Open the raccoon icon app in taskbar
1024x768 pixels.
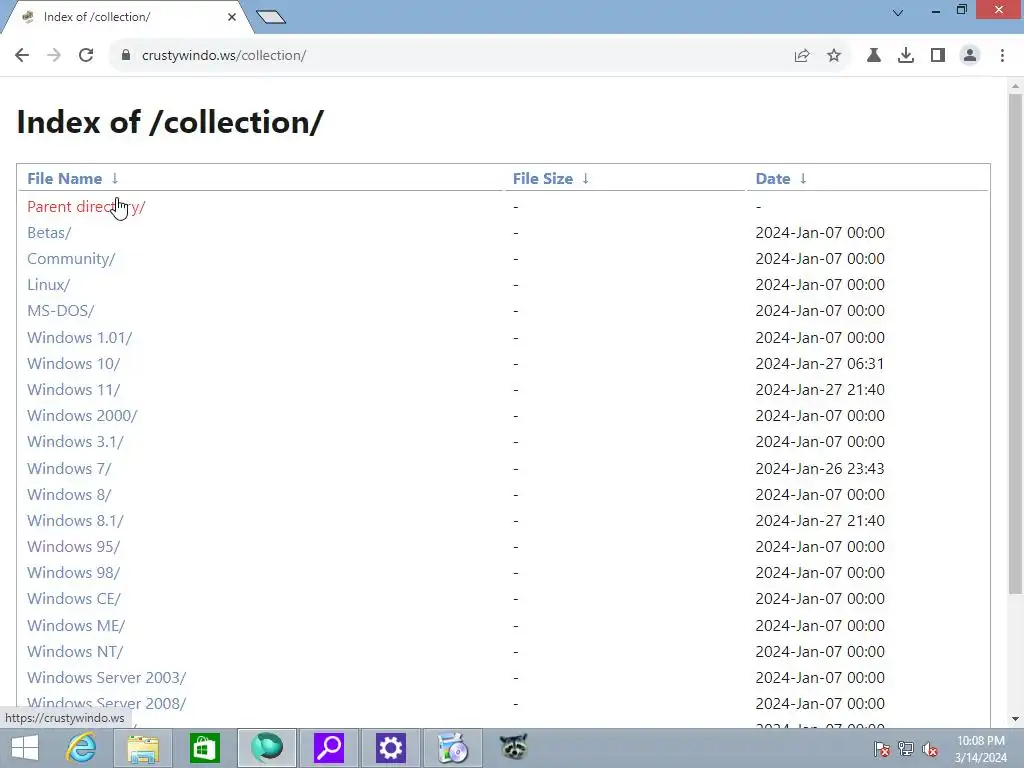[514, 748]
